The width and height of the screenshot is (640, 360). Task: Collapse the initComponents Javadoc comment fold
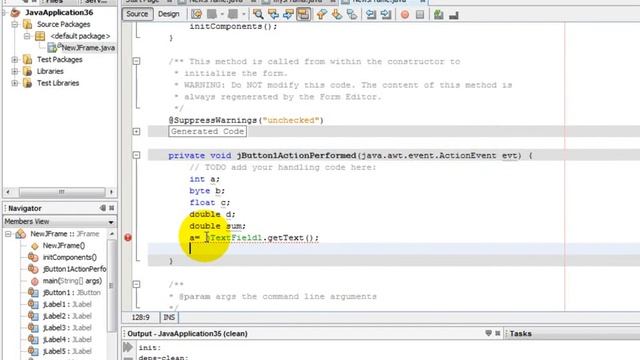(136, 61)
